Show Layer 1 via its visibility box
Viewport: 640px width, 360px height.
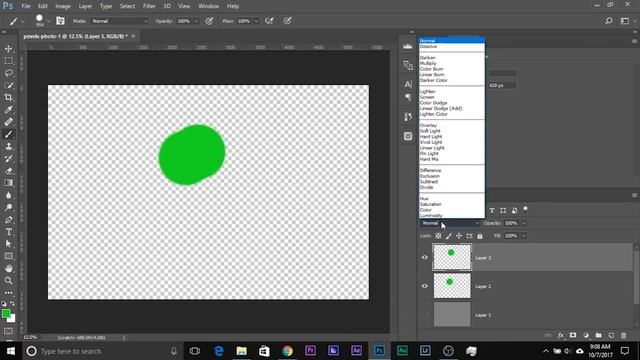coord(425,315)
